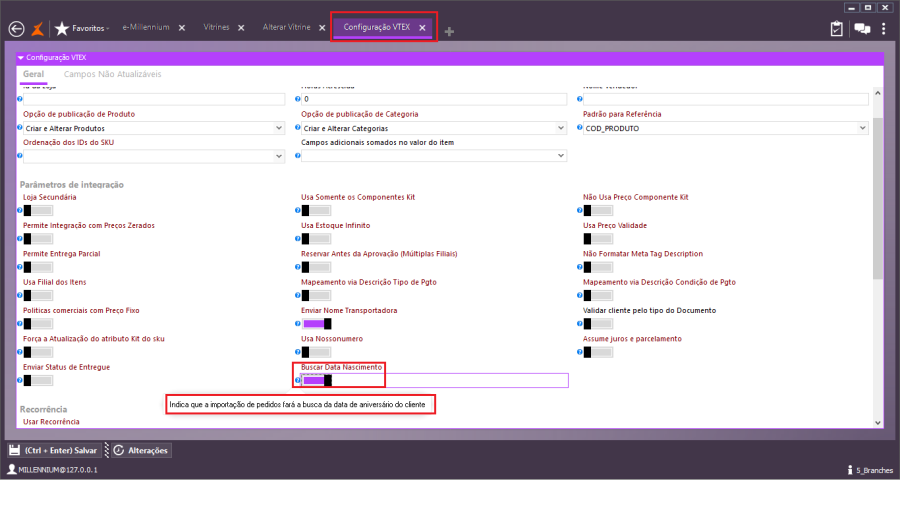Close the e-Millennium tab
Viewport: 900px width, 506px height.
[x=182, y=28]
